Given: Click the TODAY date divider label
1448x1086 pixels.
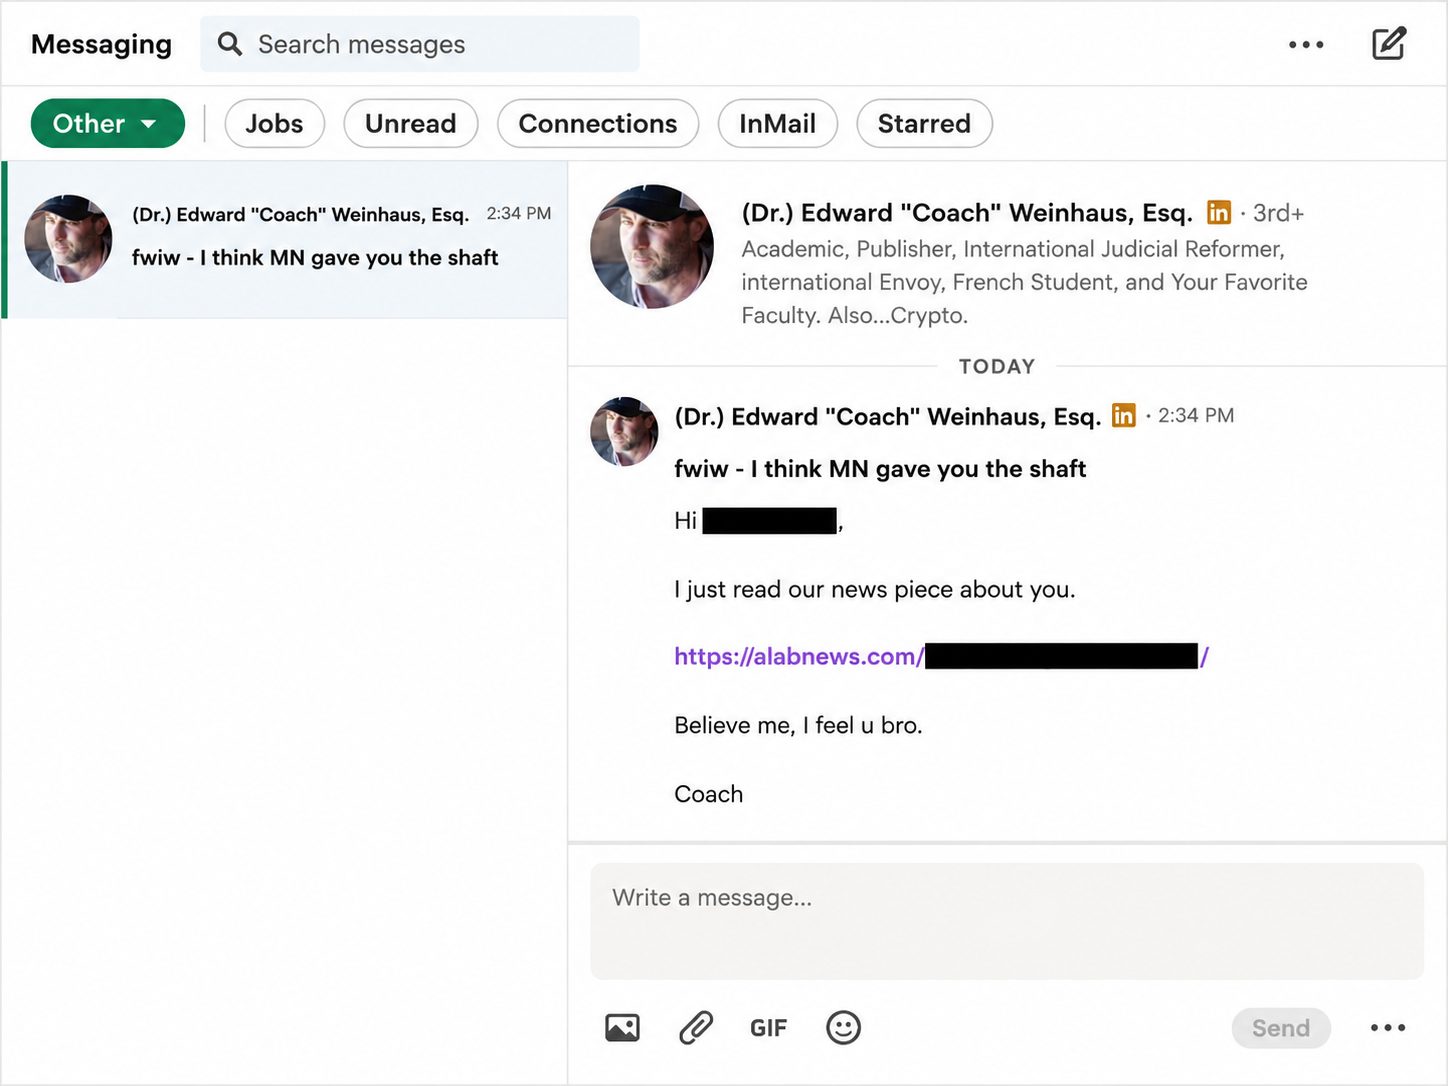Looking at the screenshot, I should coord(997,366).
